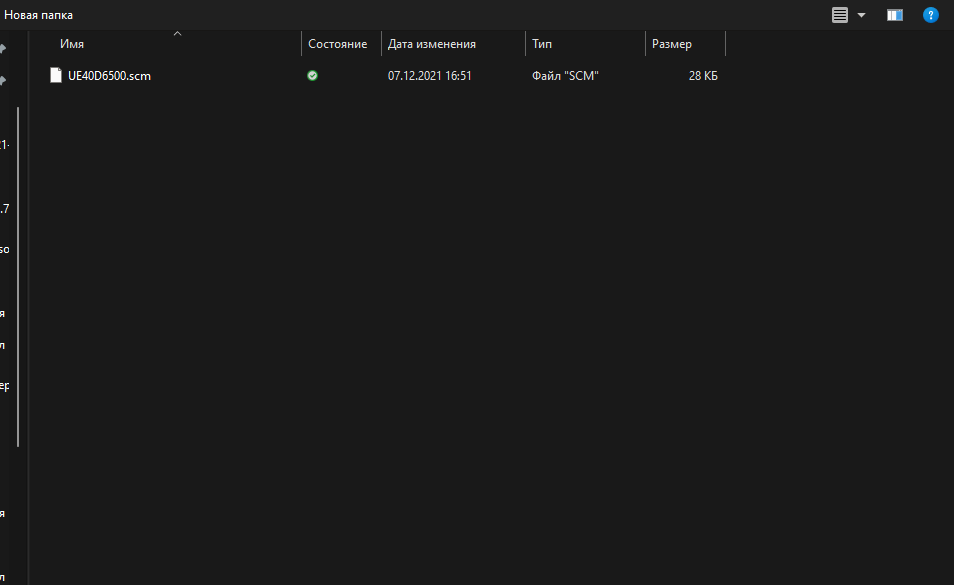The width and height of the screenshot is (954, 585).
Task: Select the UE40D6500.scm file name
Action: [109, 76]
